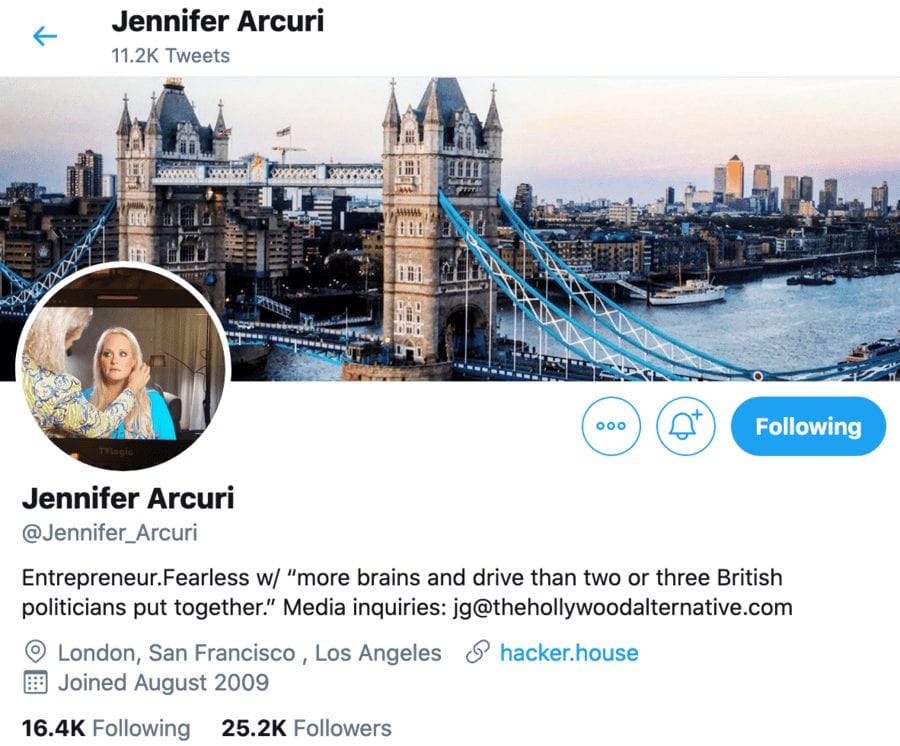900x746 pixels.
Task: Click the bio text starting with Entrepreneur.Fearless
Action: [407, 592]
